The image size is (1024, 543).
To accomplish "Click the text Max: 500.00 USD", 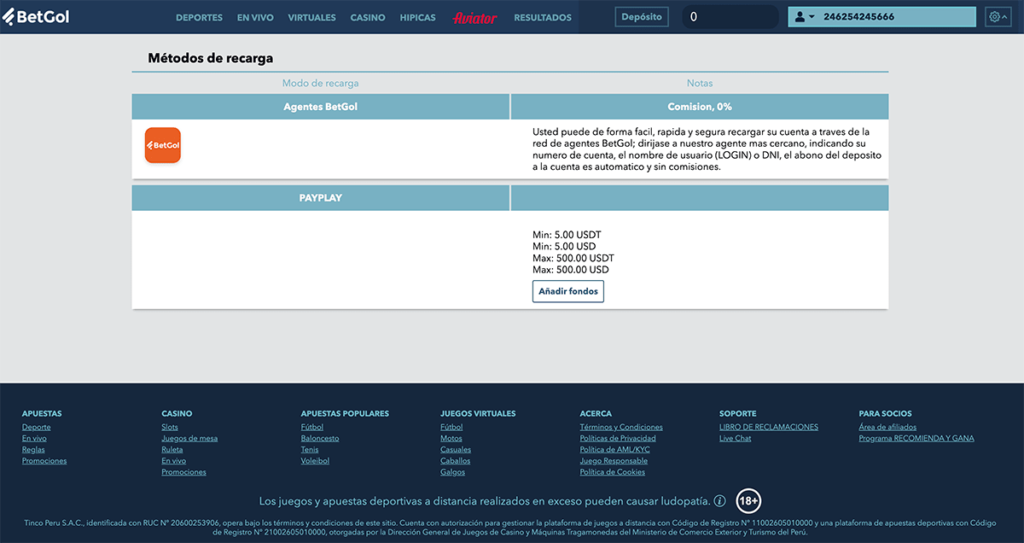I will pyautogui.click(x=570, y=270).
